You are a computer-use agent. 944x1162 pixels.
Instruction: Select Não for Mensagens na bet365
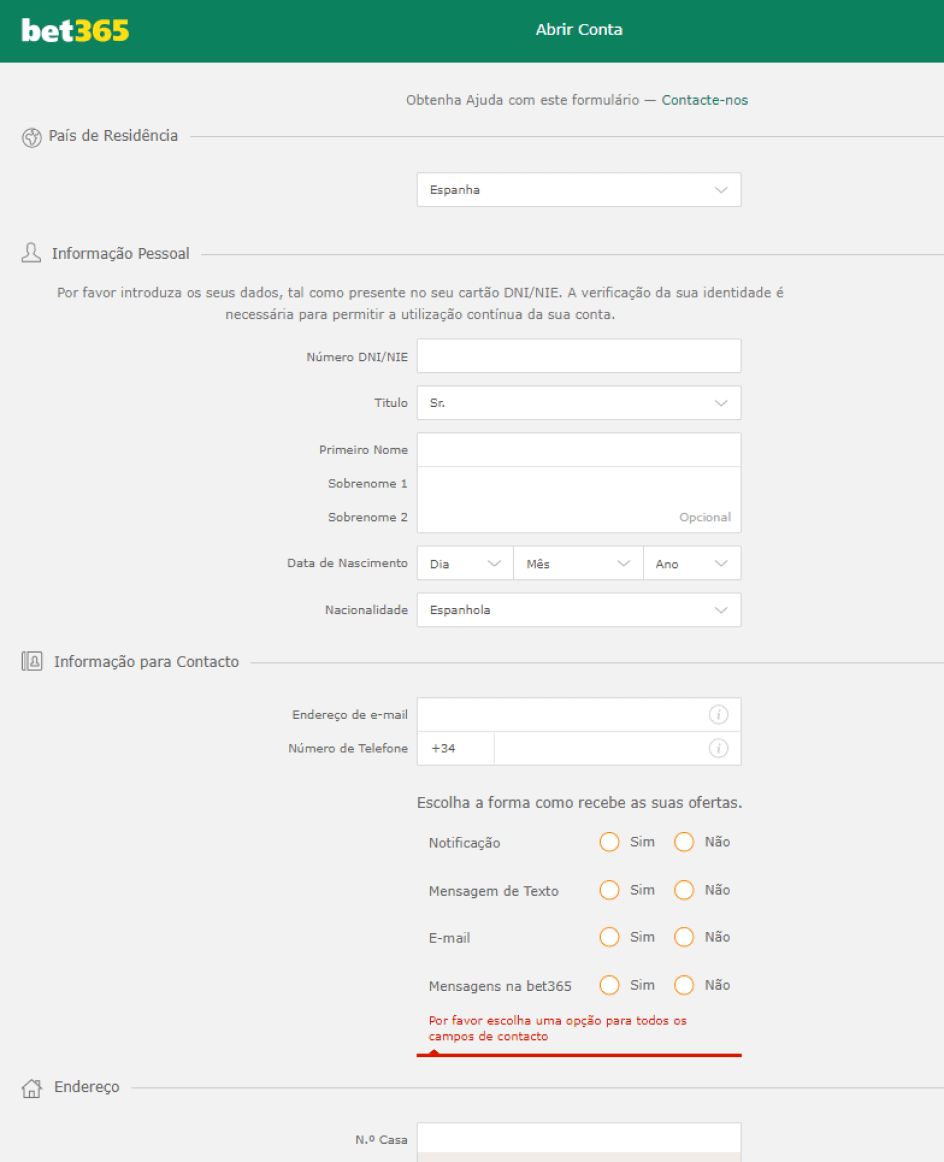pos(684,985)
